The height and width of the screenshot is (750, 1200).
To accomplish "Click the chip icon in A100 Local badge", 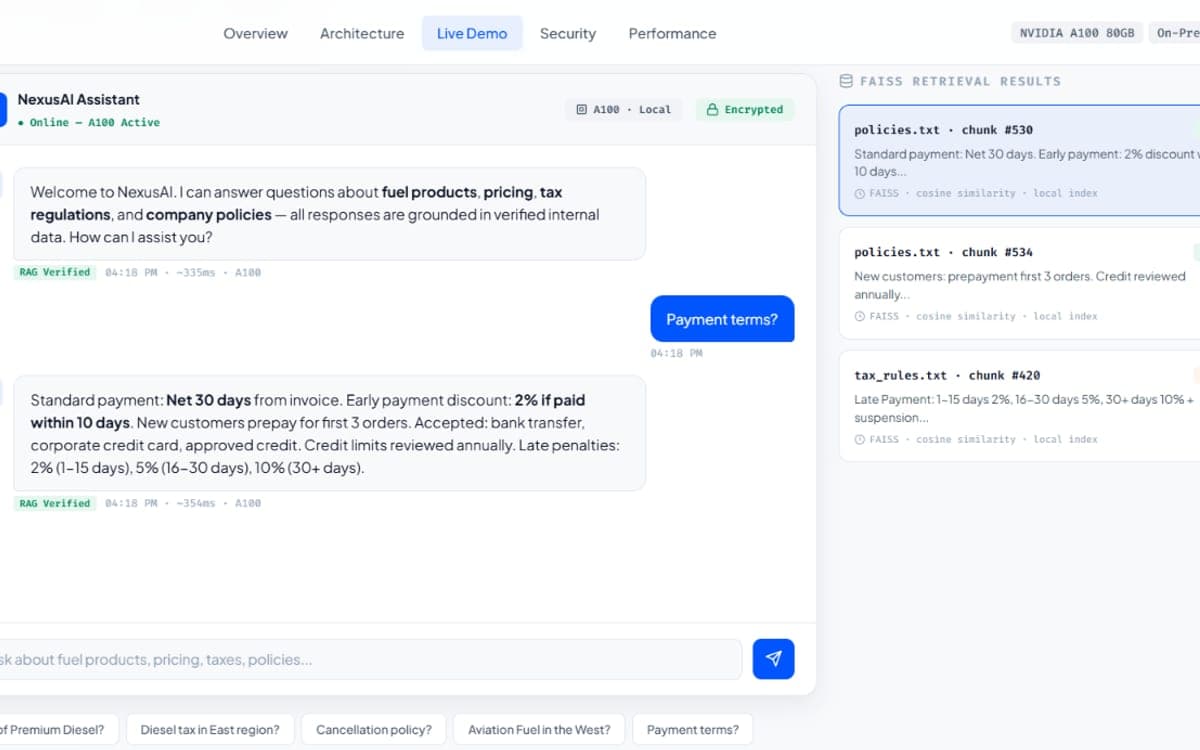I will pos(582,110).
